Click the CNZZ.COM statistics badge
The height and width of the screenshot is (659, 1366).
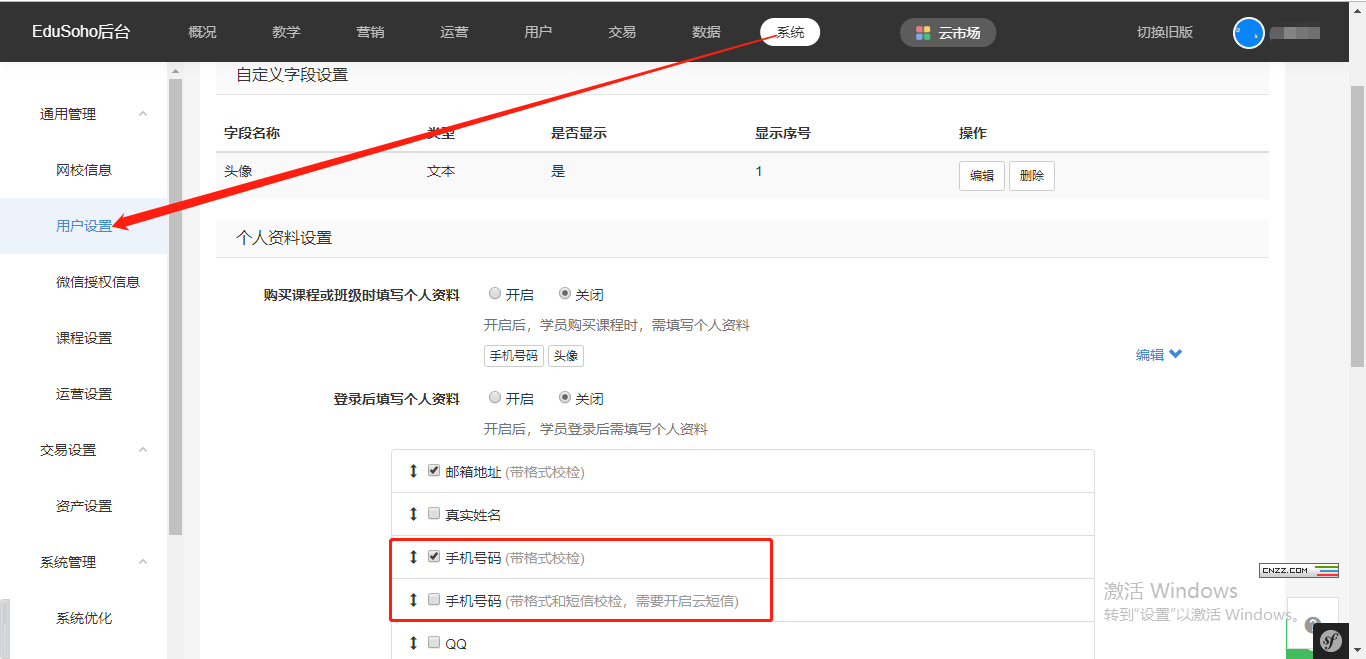click(1298, 570)
